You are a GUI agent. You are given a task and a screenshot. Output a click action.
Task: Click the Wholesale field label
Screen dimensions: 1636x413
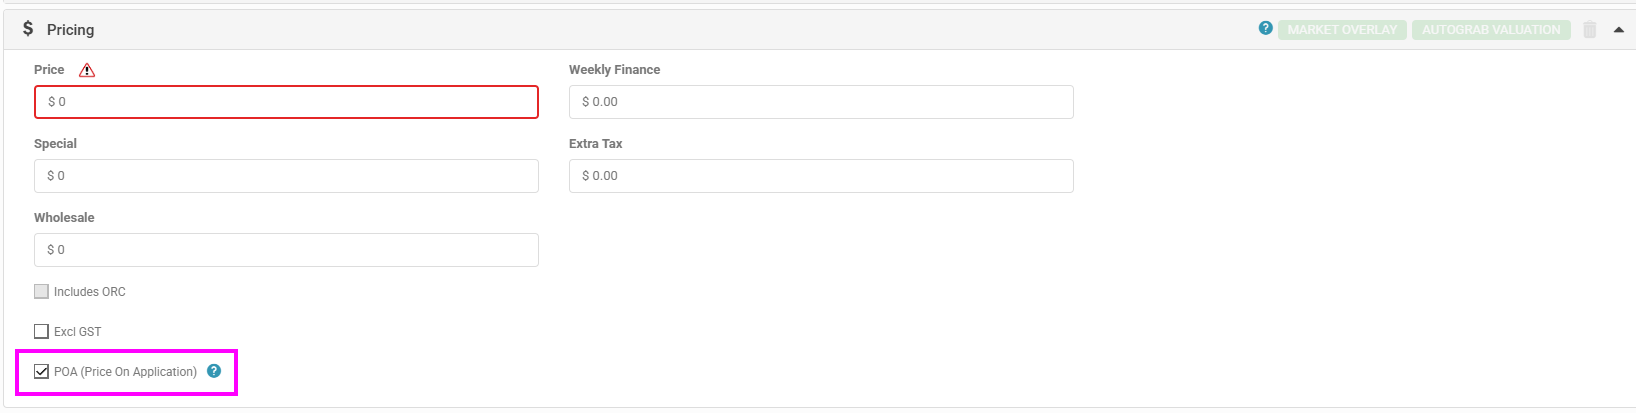(x=64, y=218)
